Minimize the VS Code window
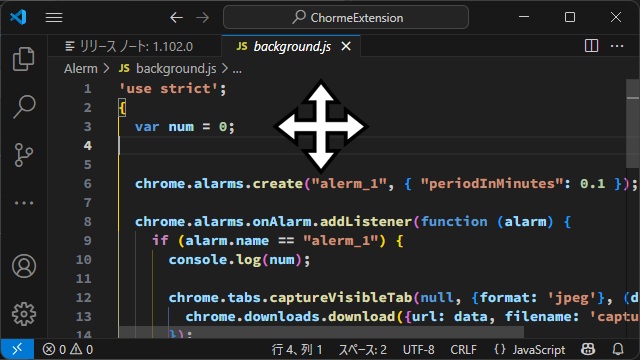Viewport: 640px width, 360px height. pyautogui.click(x=524, y=17)
